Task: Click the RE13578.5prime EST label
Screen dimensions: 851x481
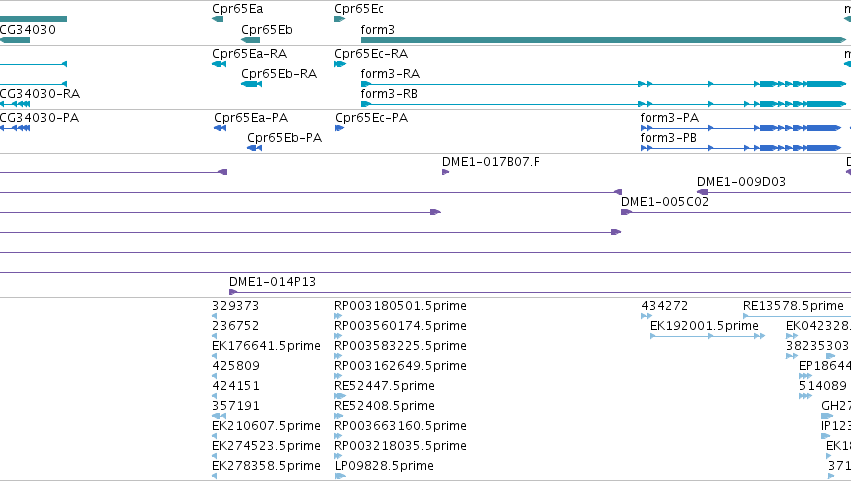Action: click(x=793, y=306)
